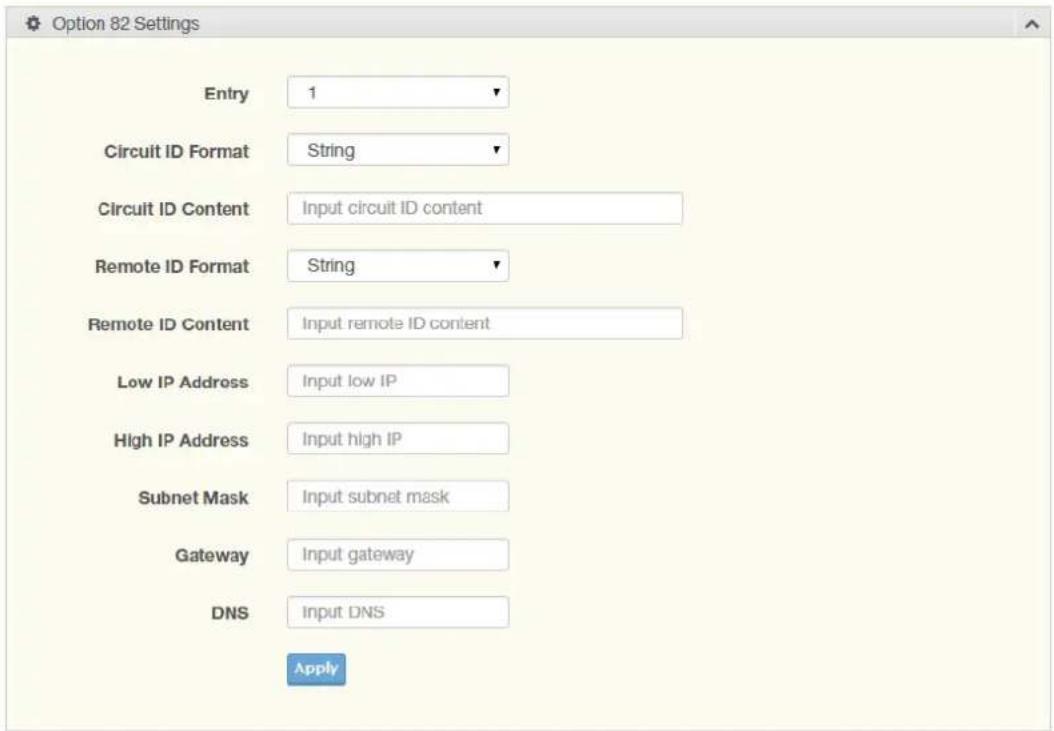Click the High IP Address input field
1054x731 pixels.
[x=398, y=439]
